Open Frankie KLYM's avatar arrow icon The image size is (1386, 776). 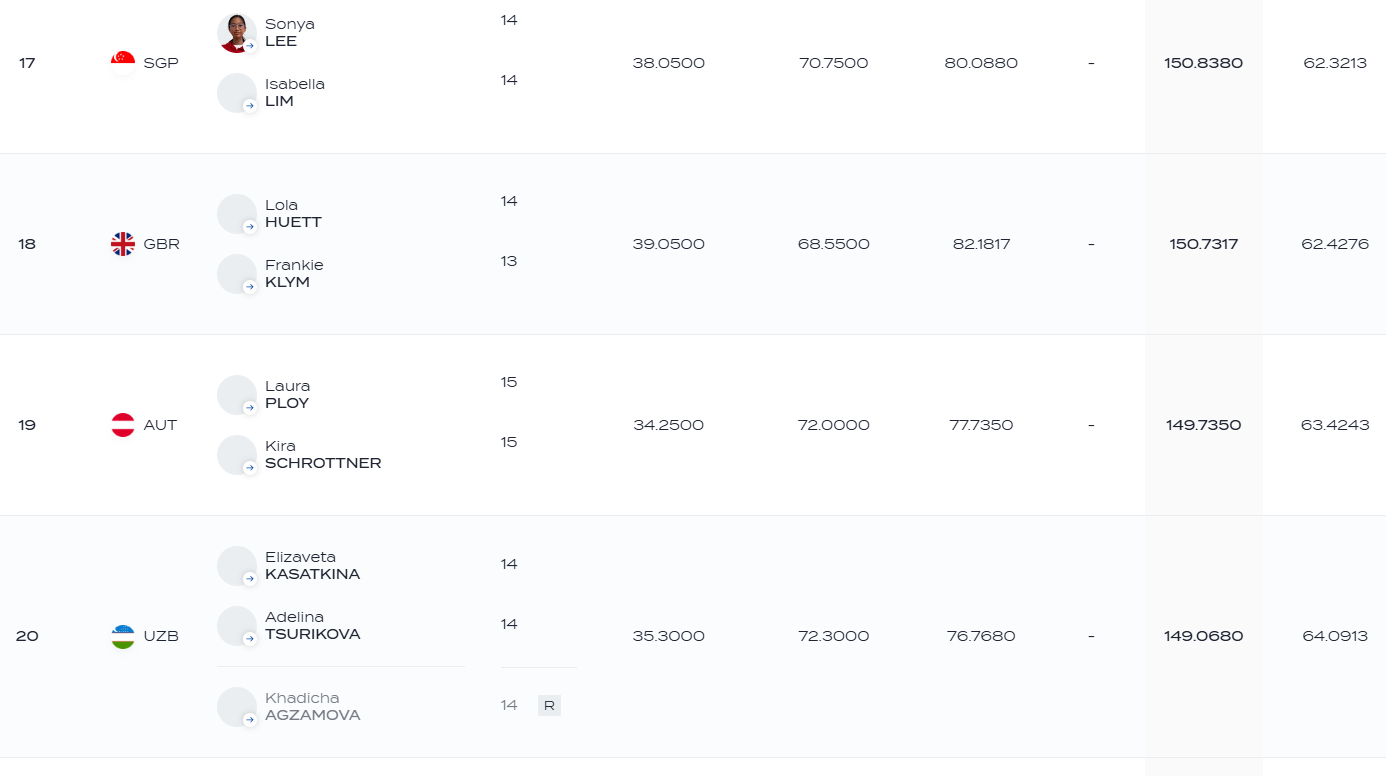tap(250, 287)
